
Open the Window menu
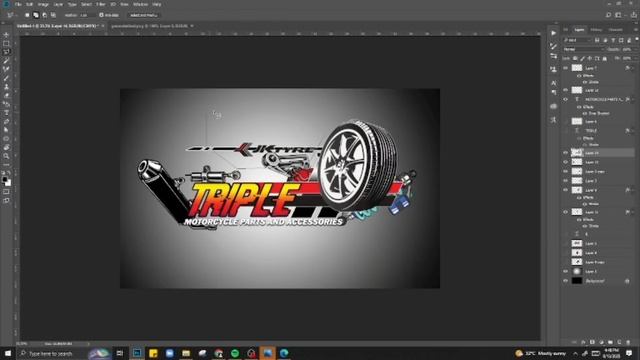tap(140, 4)
